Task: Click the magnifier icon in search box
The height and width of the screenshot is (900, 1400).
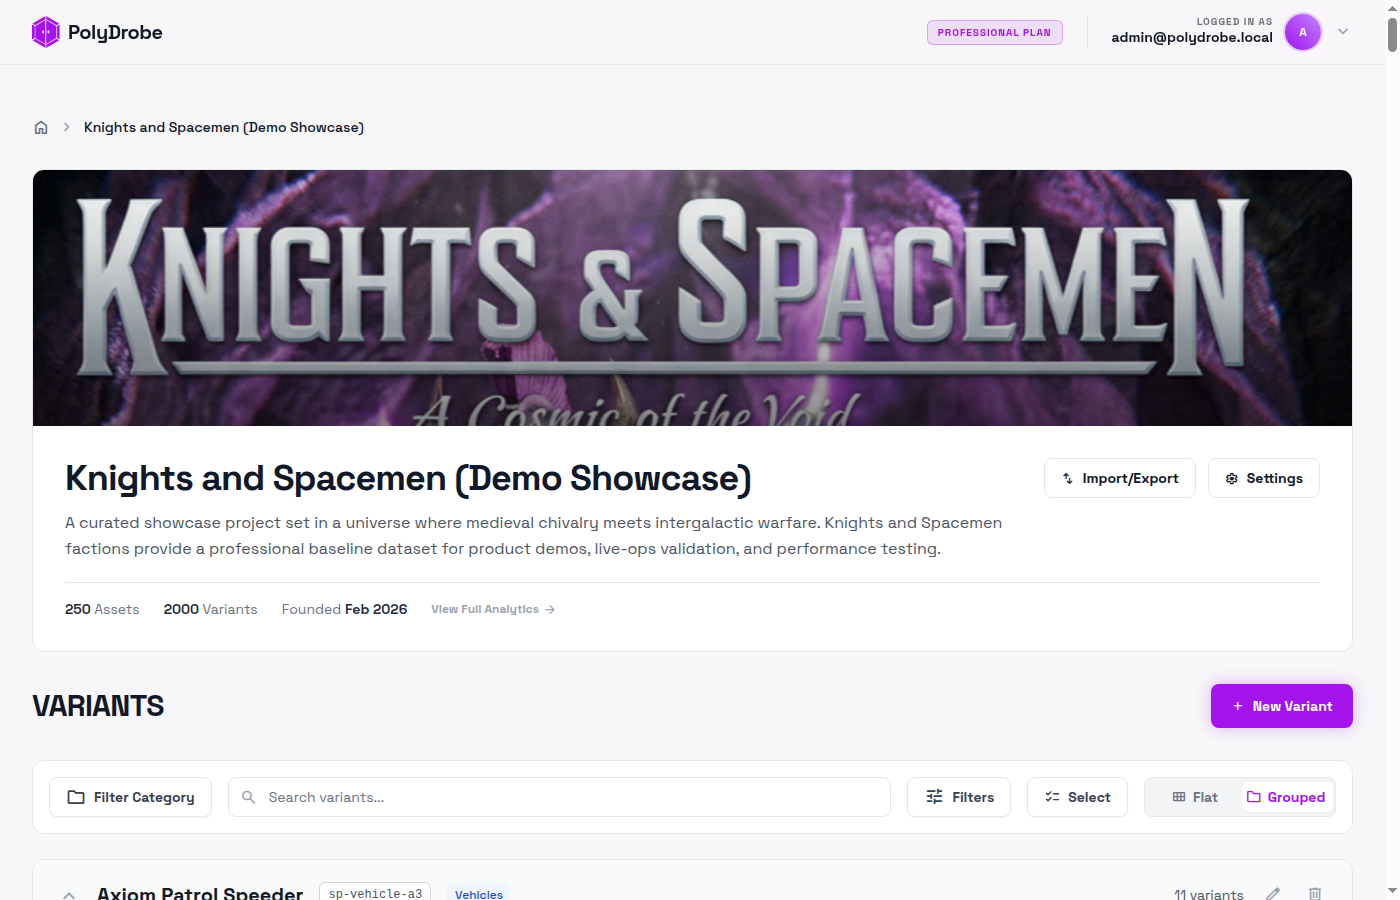Action: 249,797
